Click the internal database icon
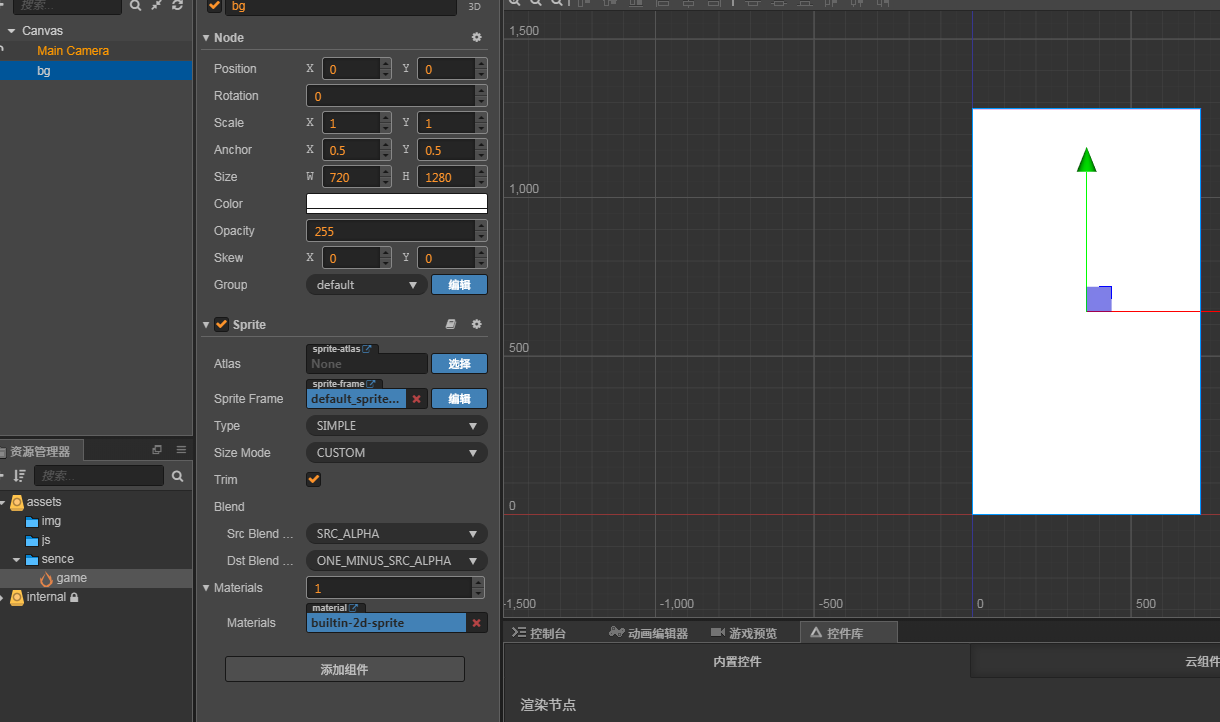This screenshot has width=1220, height=722. pos(17,597)
